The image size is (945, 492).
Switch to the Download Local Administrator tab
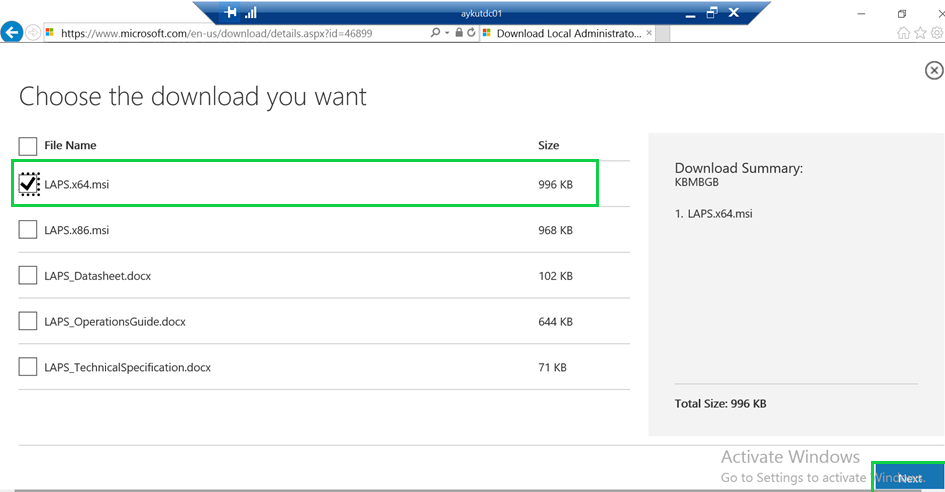tap(565, 33)
